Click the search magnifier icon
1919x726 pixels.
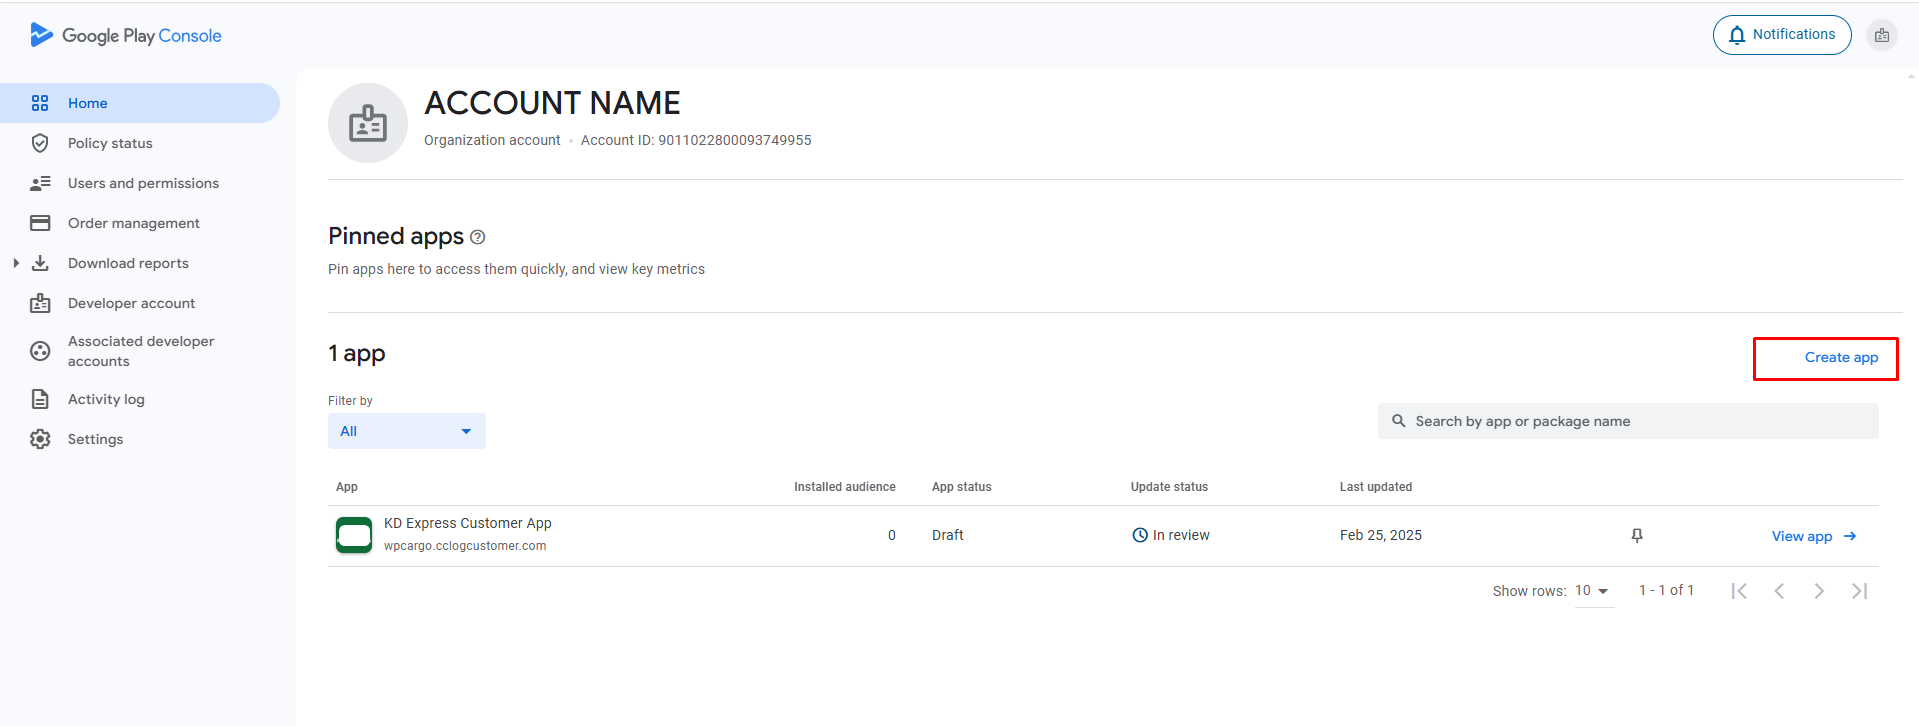[1399, 421]
